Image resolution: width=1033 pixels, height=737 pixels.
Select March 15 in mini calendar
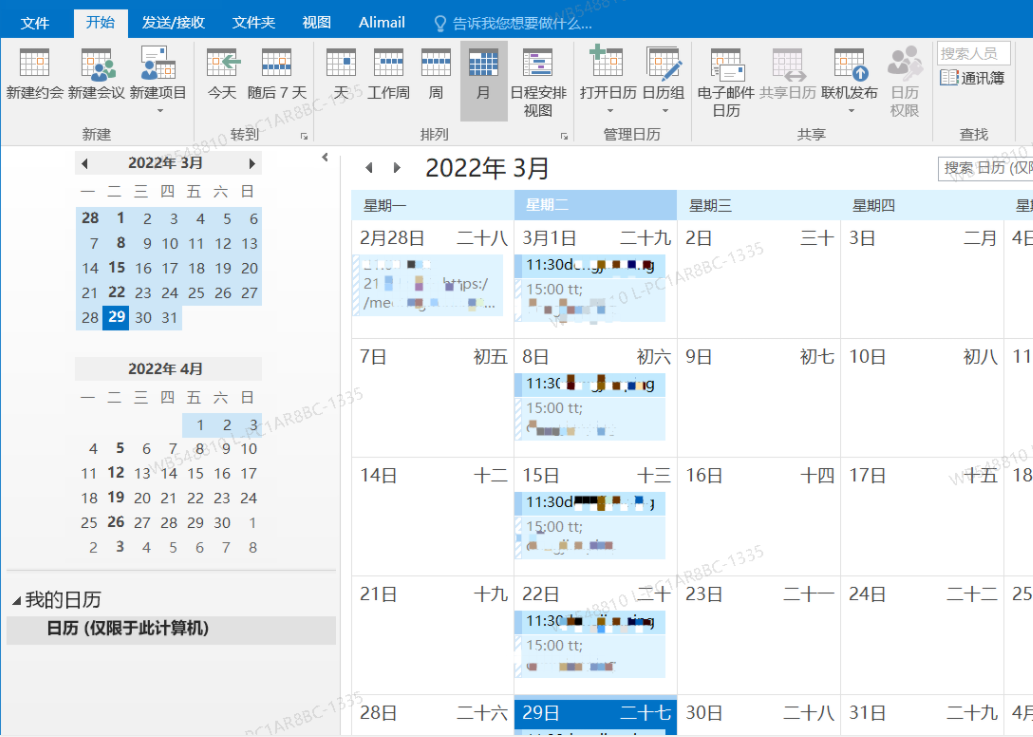tap(117, 267)
